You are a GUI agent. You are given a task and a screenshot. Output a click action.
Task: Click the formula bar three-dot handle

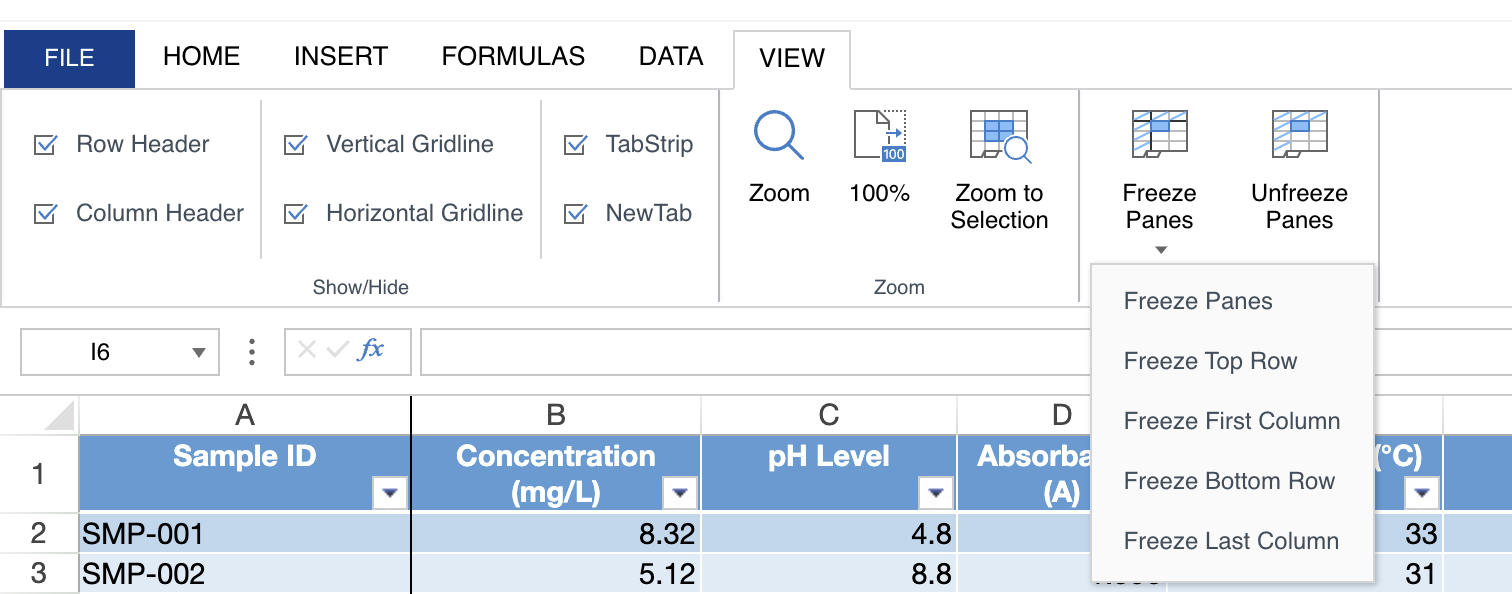[x=252, y=352]
